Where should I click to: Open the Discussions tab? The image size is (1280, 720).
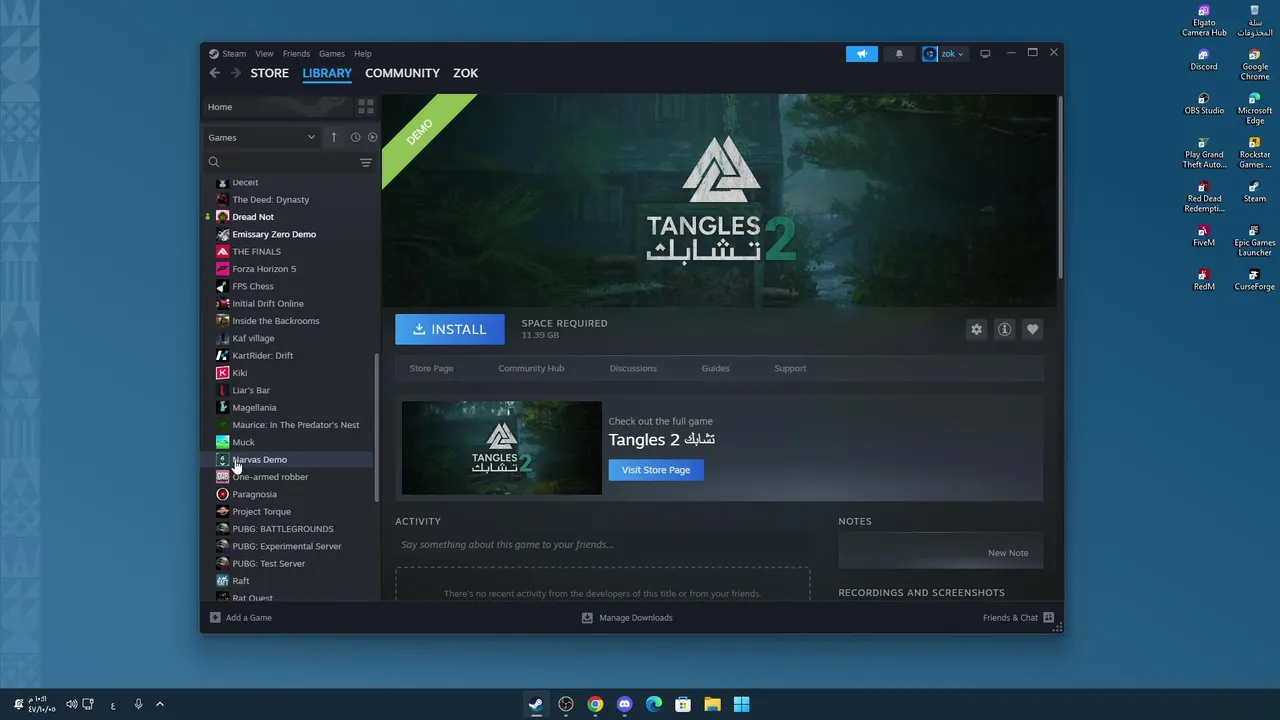(633, 368)
